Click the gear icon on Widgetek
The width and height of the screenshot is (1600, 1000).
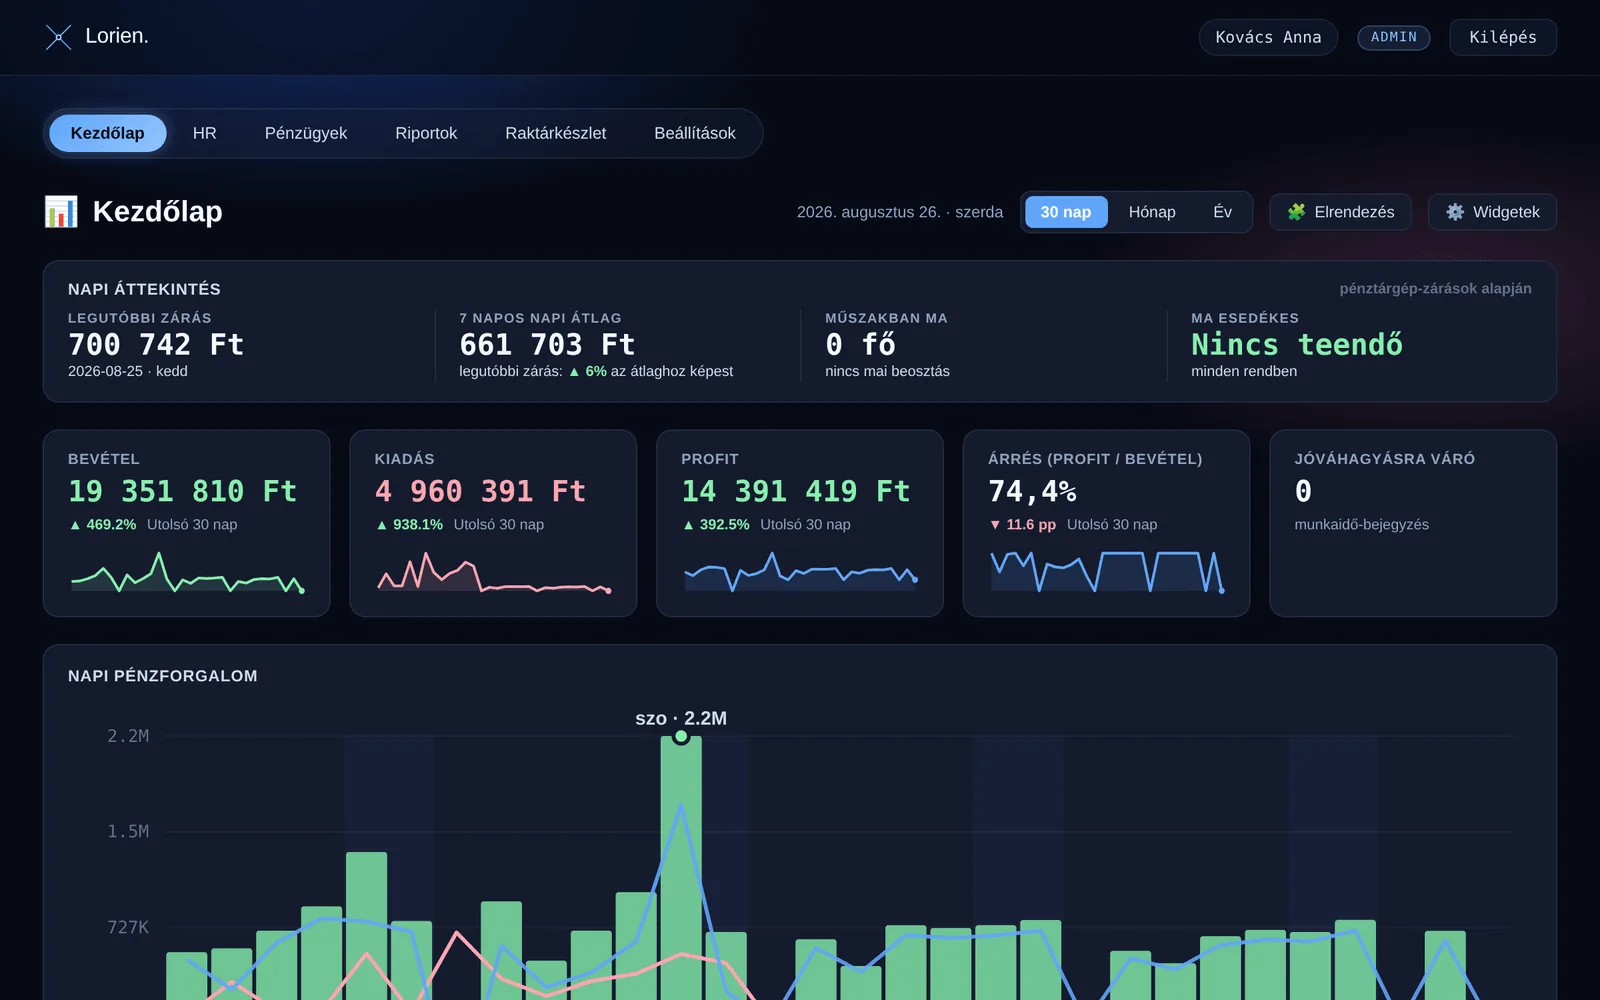click(1455, 212)
